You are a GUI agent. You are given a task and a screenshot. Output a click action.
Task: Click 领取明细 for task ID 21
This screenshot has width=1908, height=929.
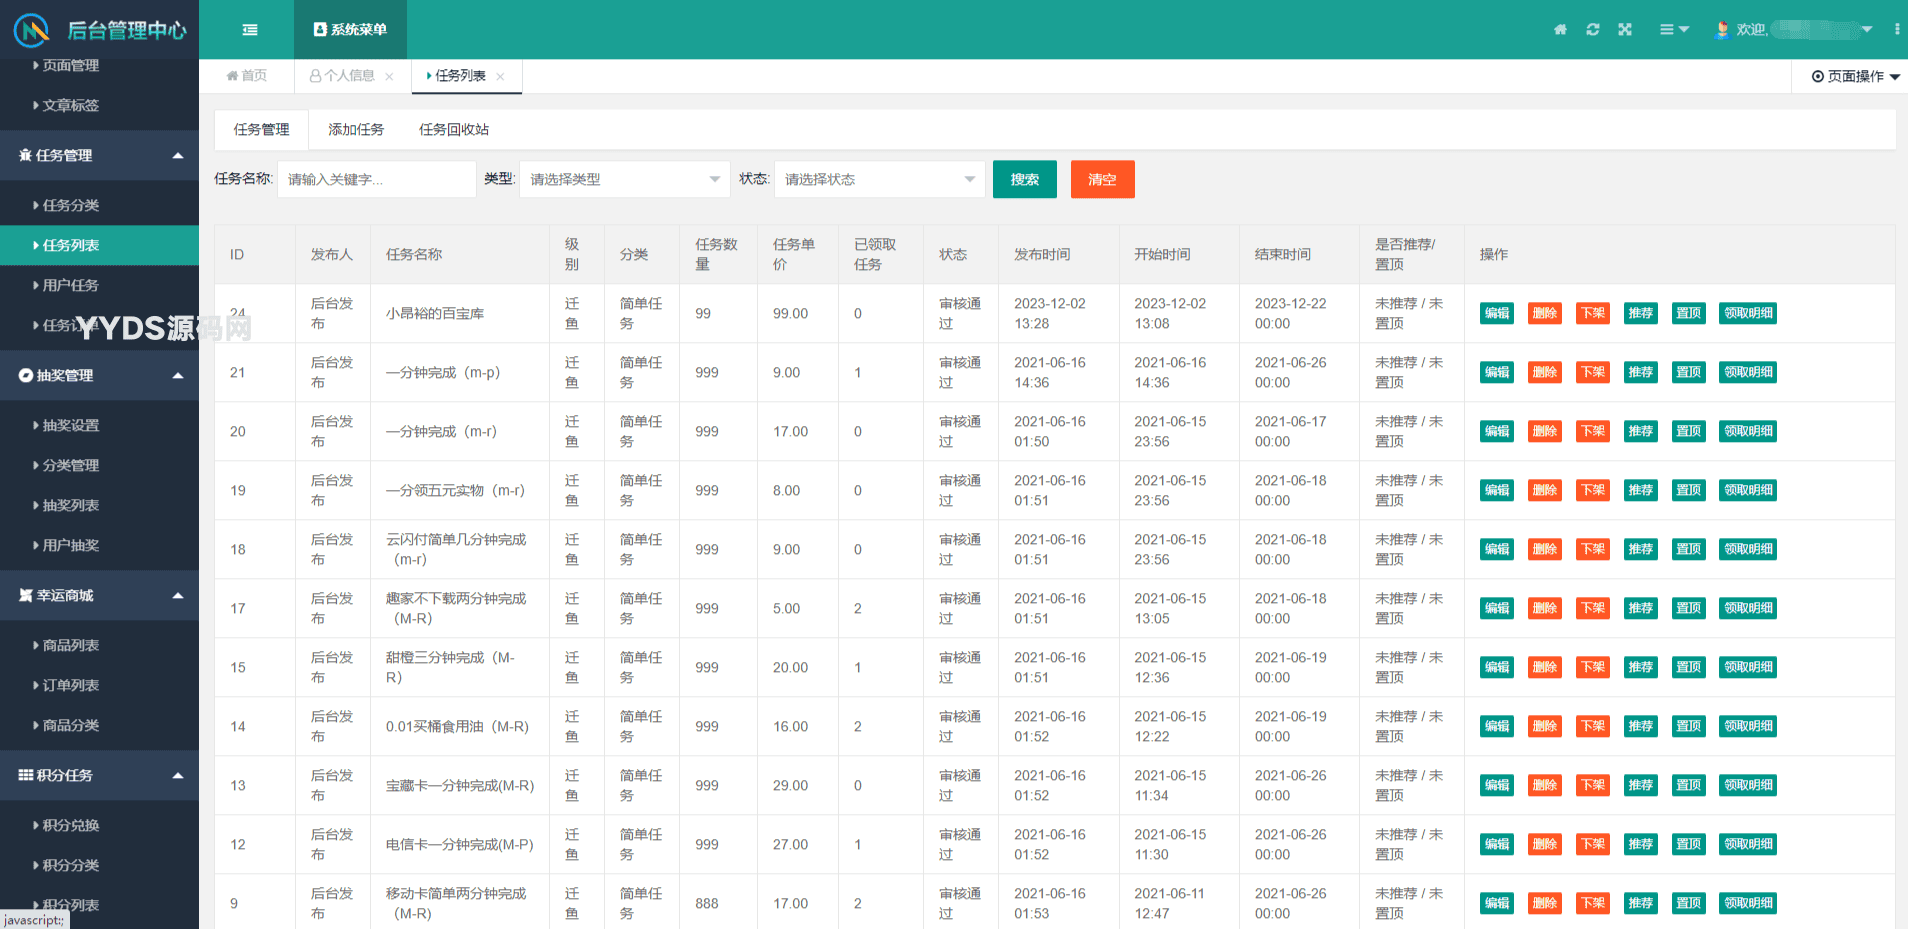pyautogui.click(x=1749, y=372)
